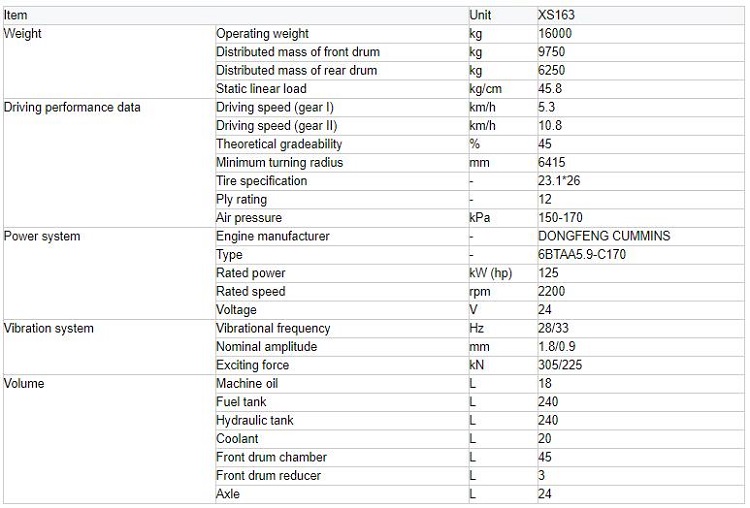Select the XS163 column header
Image resolution: width=750 pixels, height=508 pixels.
(556, 15)
